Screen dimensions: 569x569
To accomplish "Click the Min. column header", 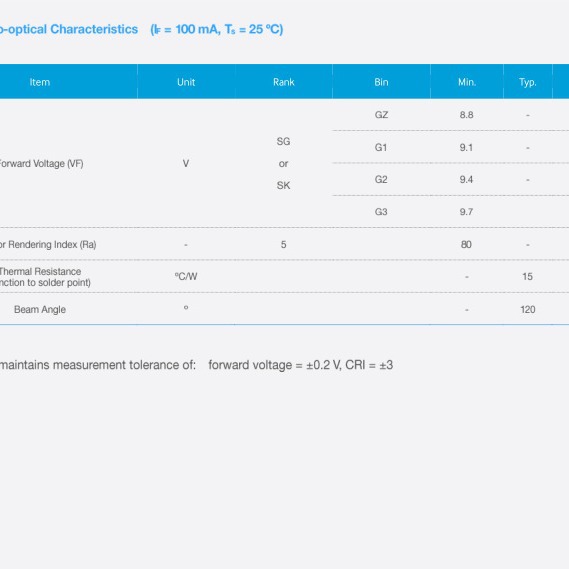I will coord(467,82).
